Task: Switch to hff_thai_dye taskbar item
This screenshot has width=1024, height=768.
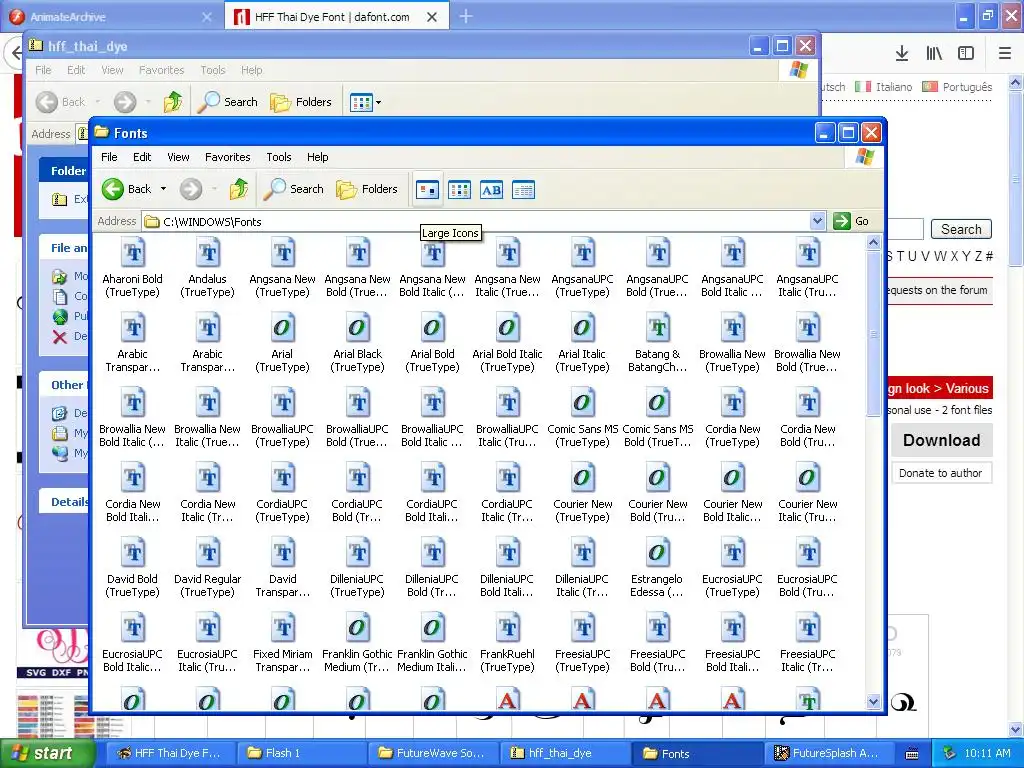Action: (x=564, y=753)
